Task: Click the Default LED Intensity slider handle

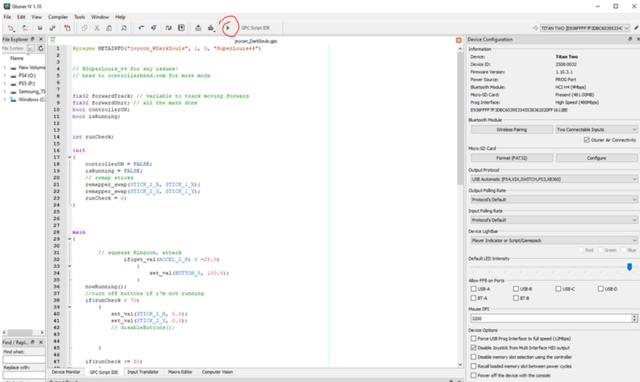Action: click(629, 267)
